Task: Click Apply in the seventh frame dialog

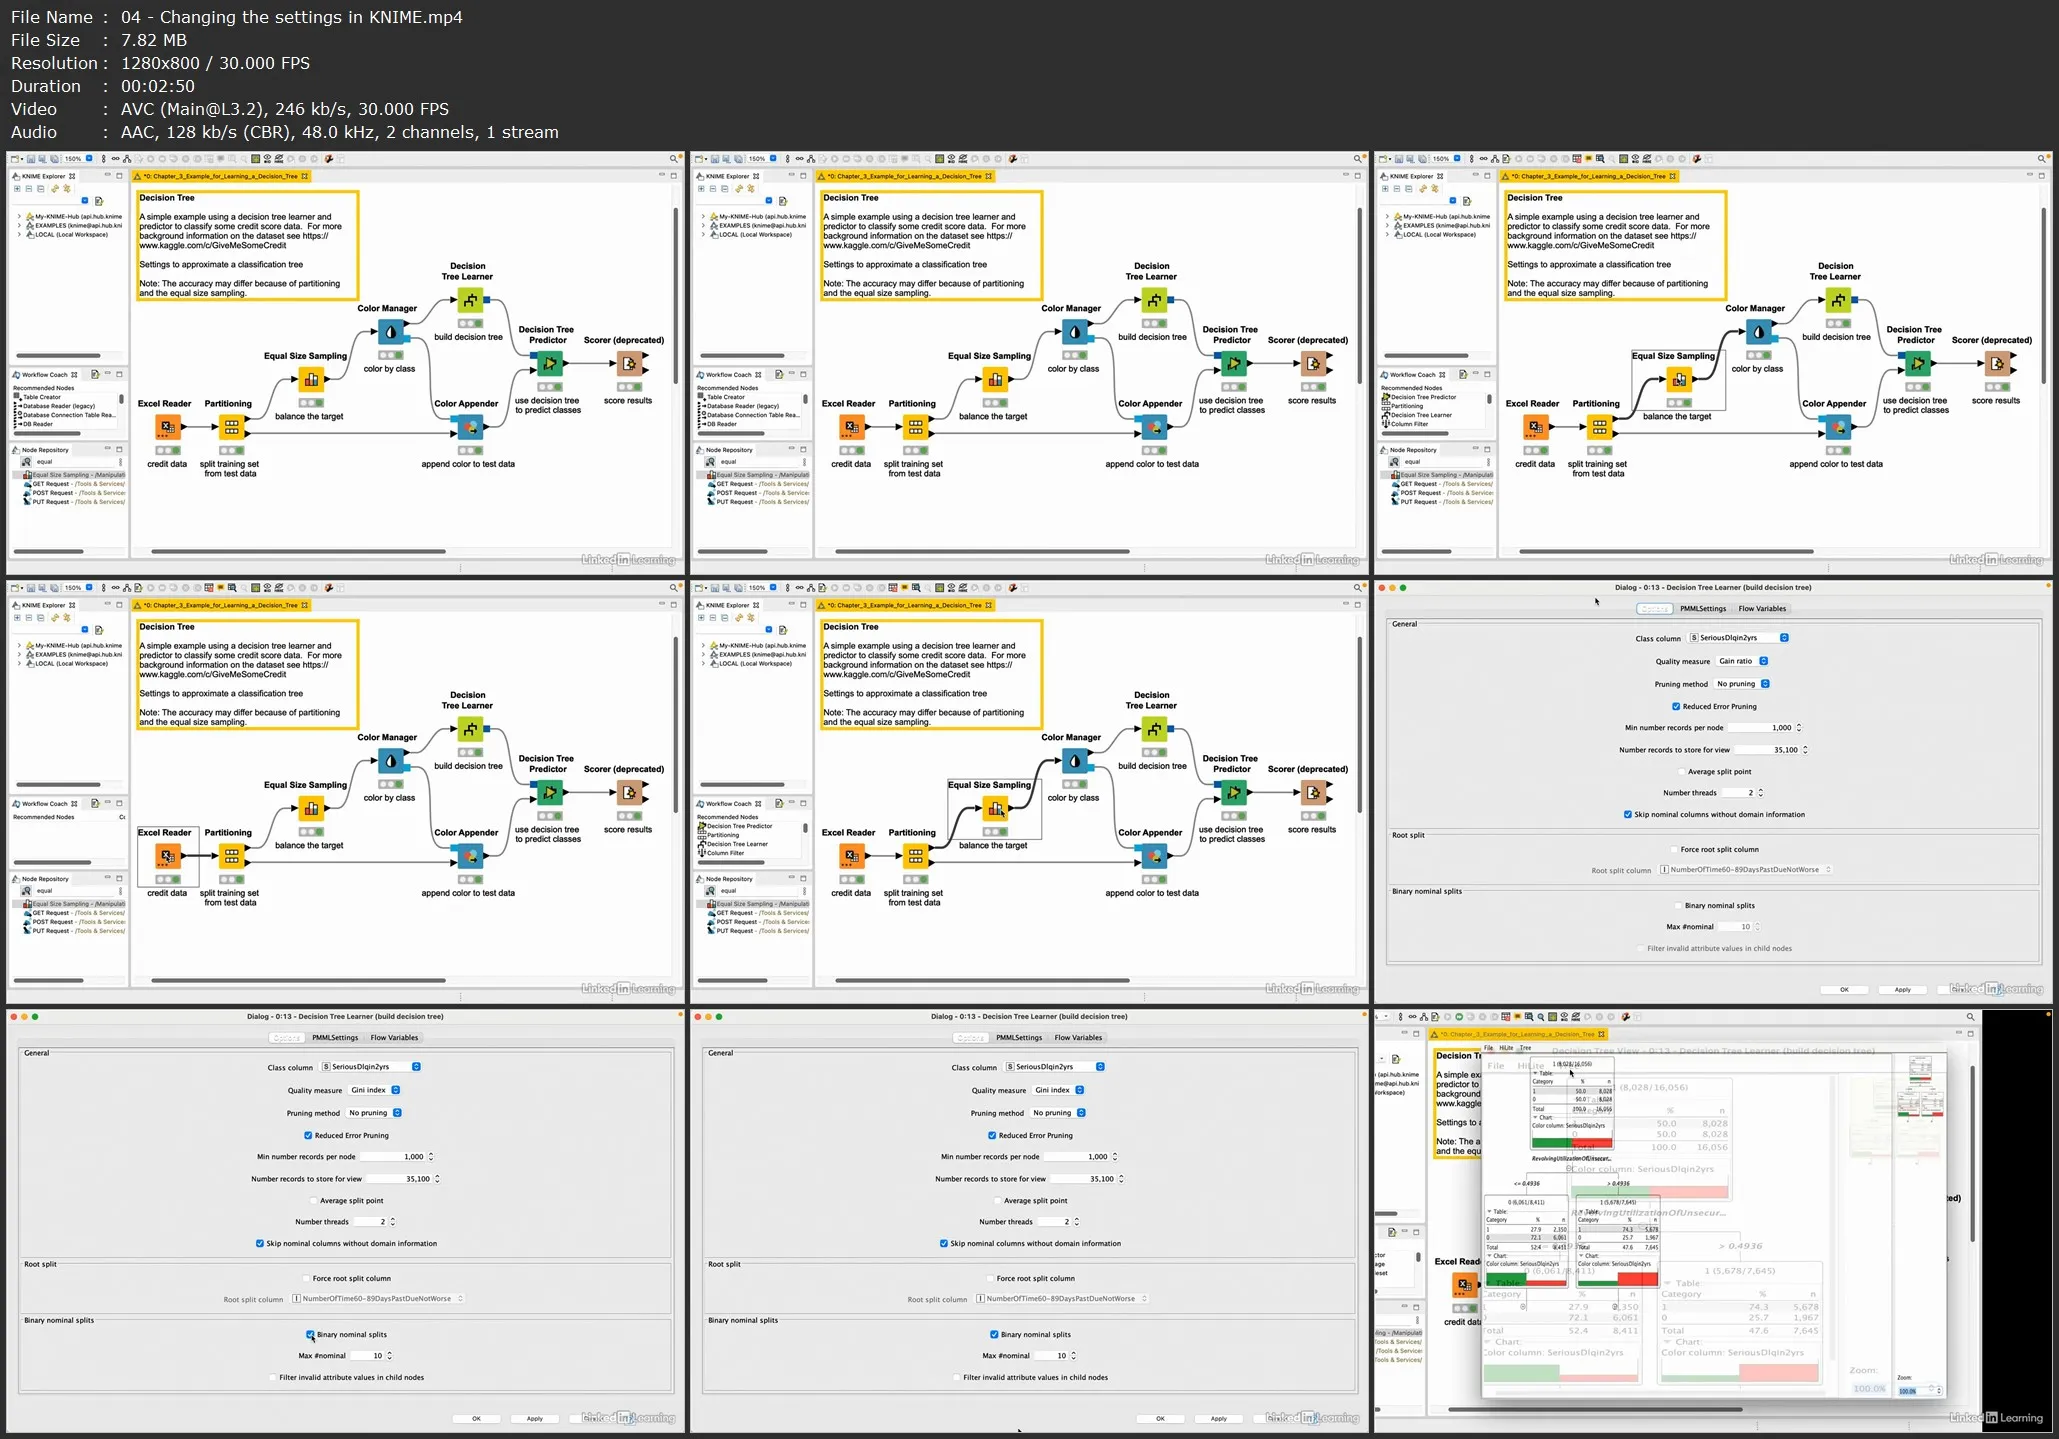Action: pos(535,1418)
